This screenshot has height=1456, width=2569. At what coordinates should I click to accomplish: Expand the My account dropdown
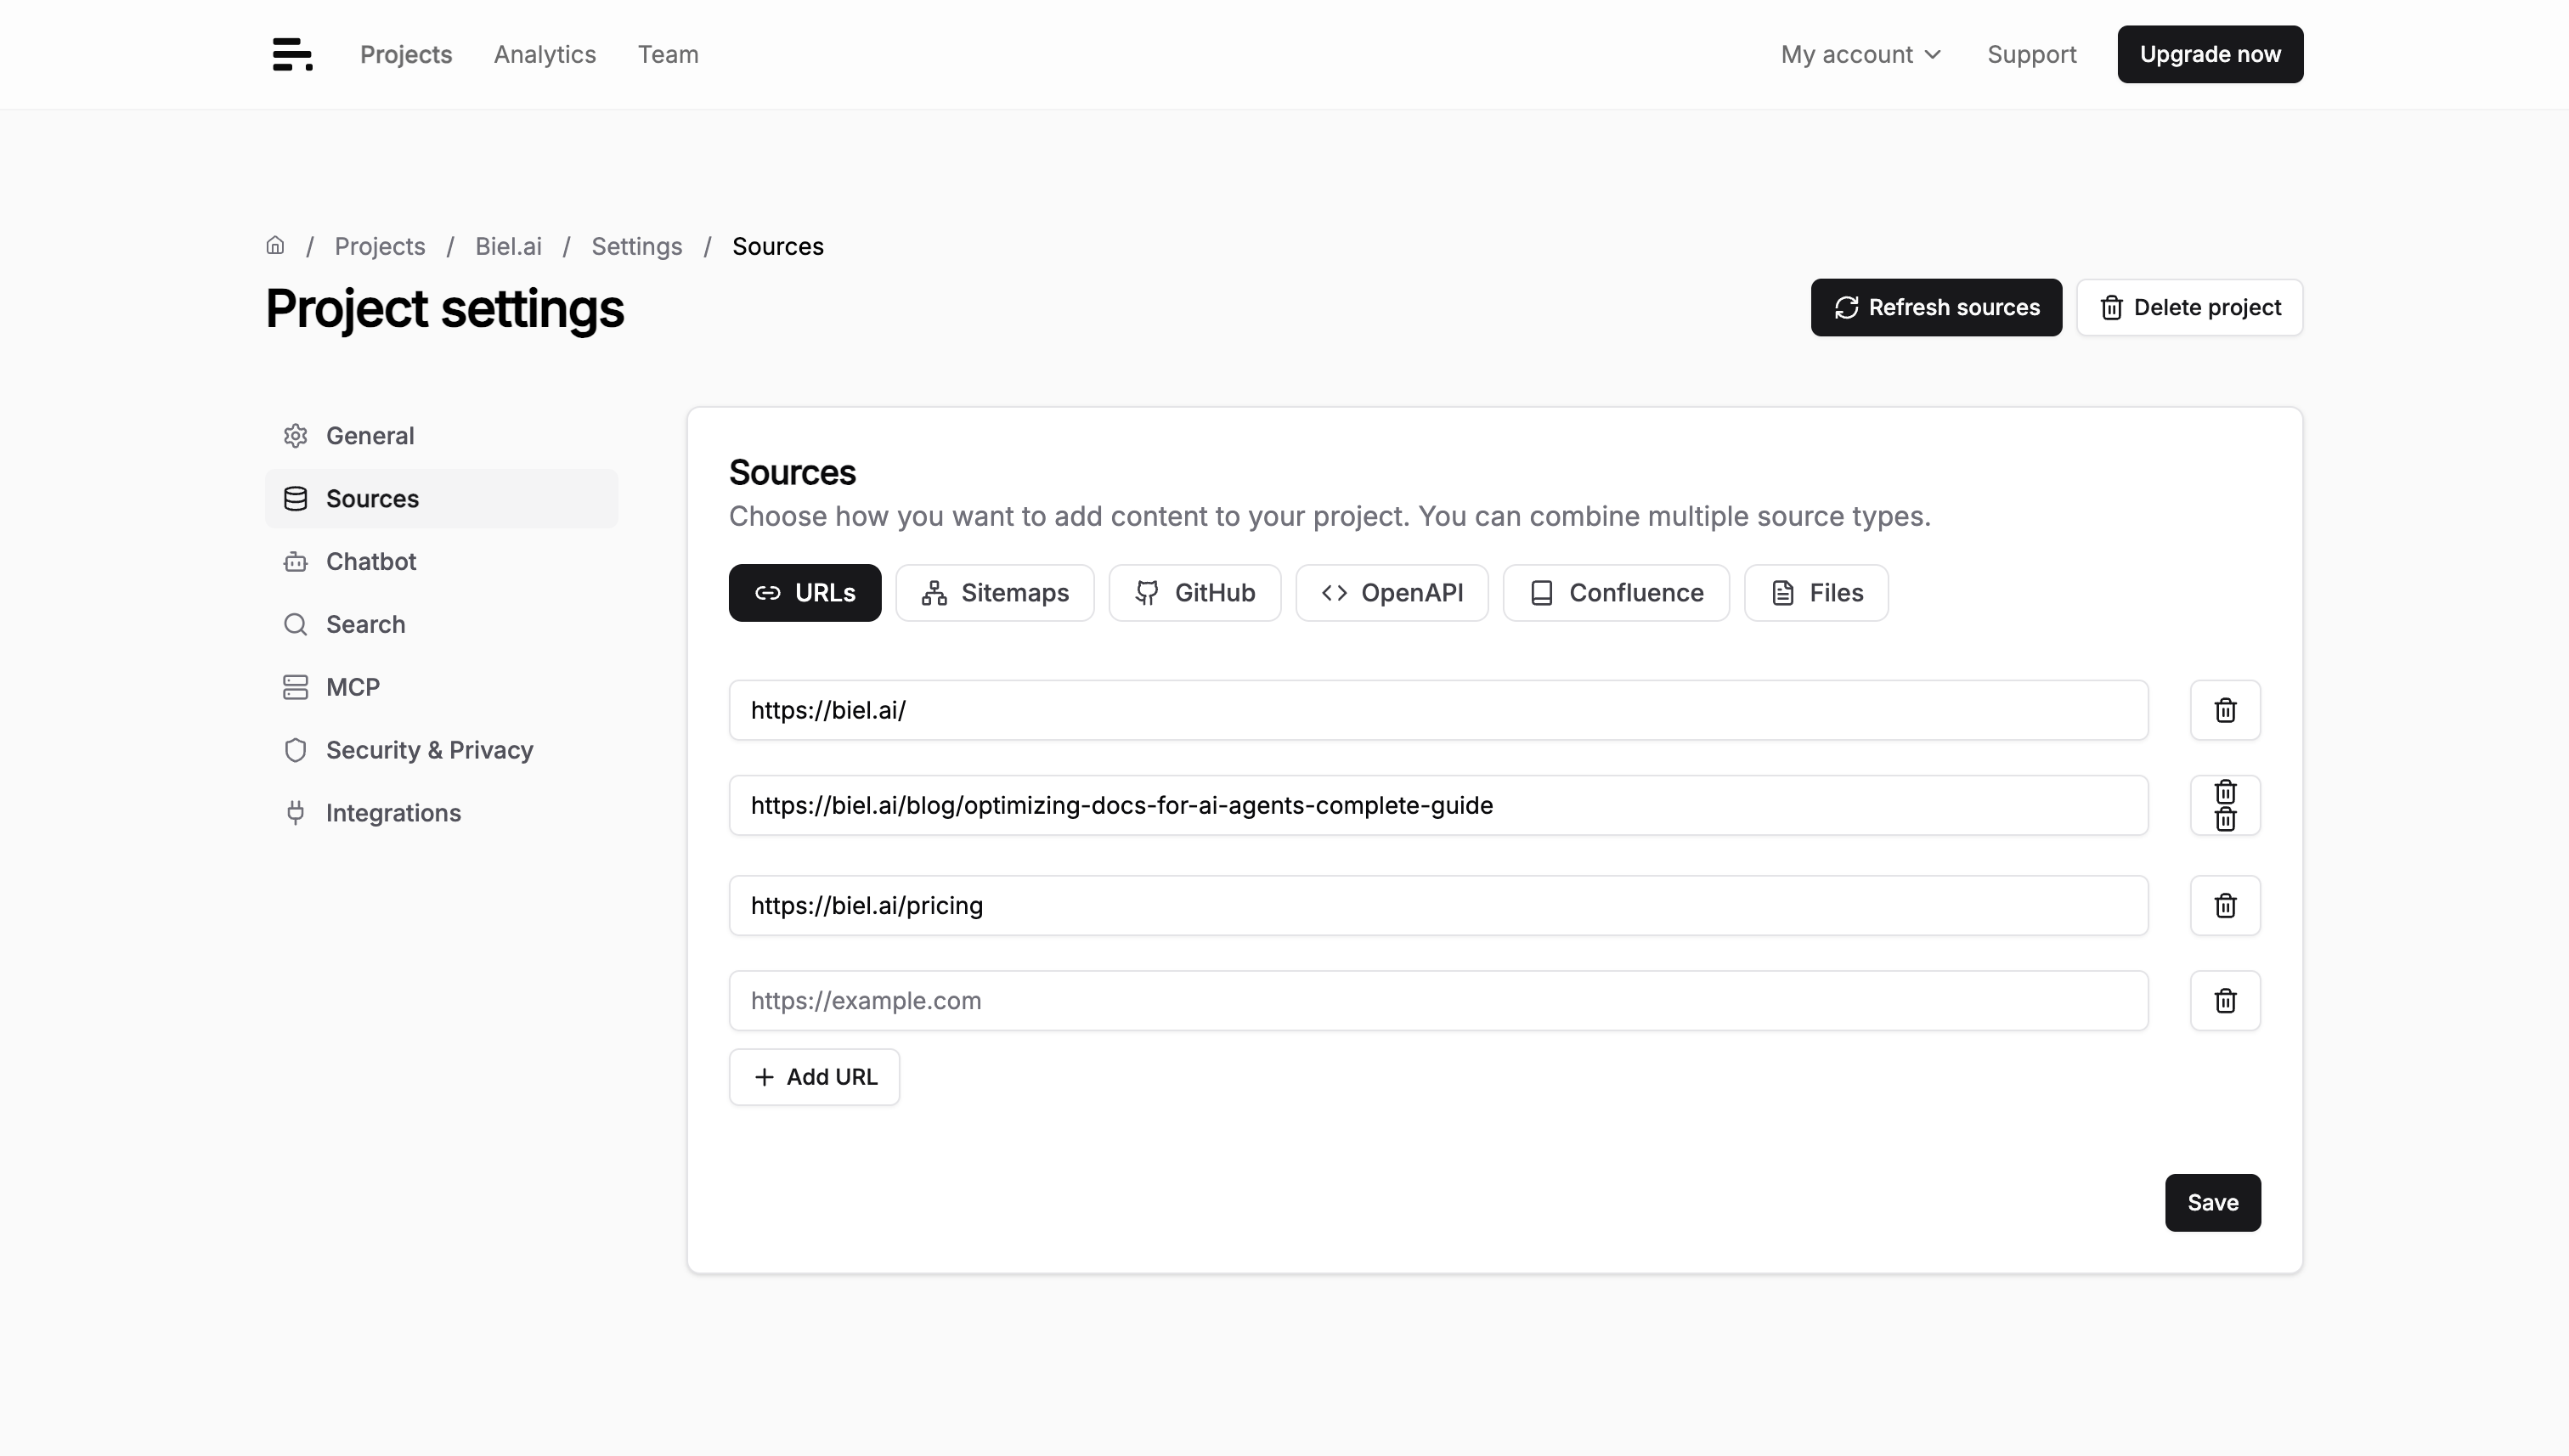coord(1861,54)
